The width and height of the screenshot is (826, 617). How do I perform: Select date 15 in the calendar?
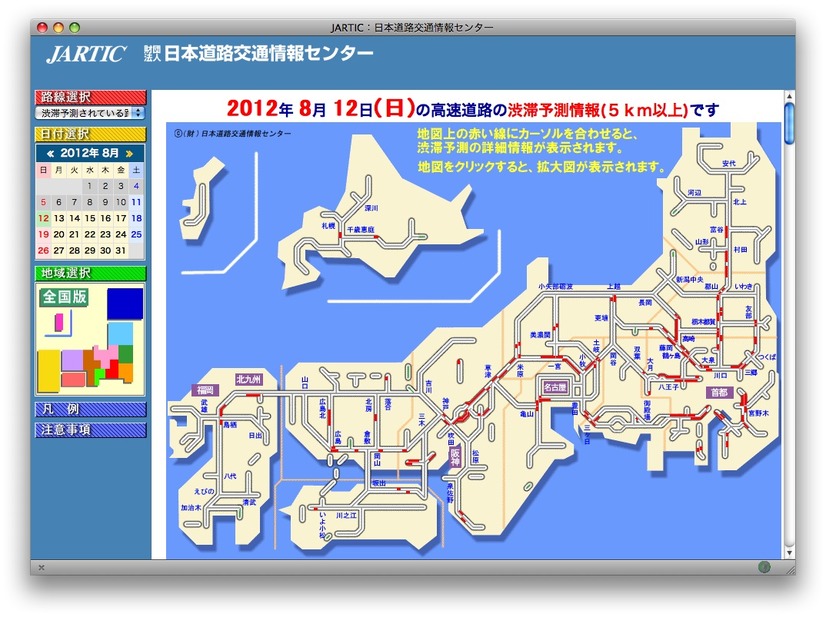pyautogui.click(x=90, y=218)
